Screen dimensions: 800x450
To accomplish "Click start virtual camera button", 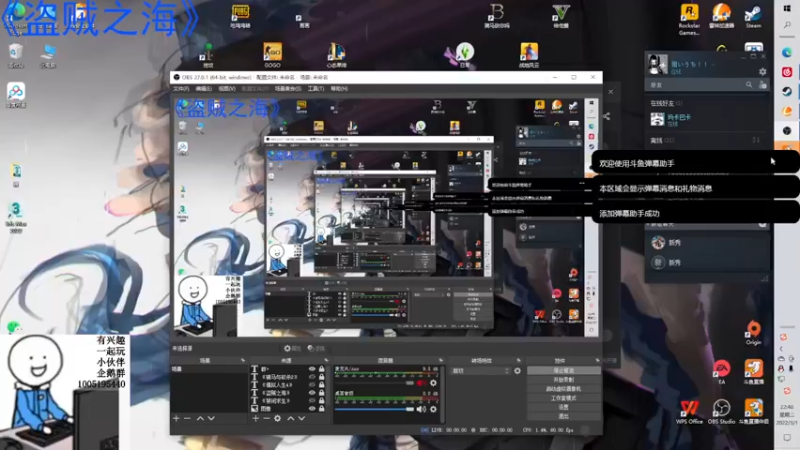I will point(564,389).
